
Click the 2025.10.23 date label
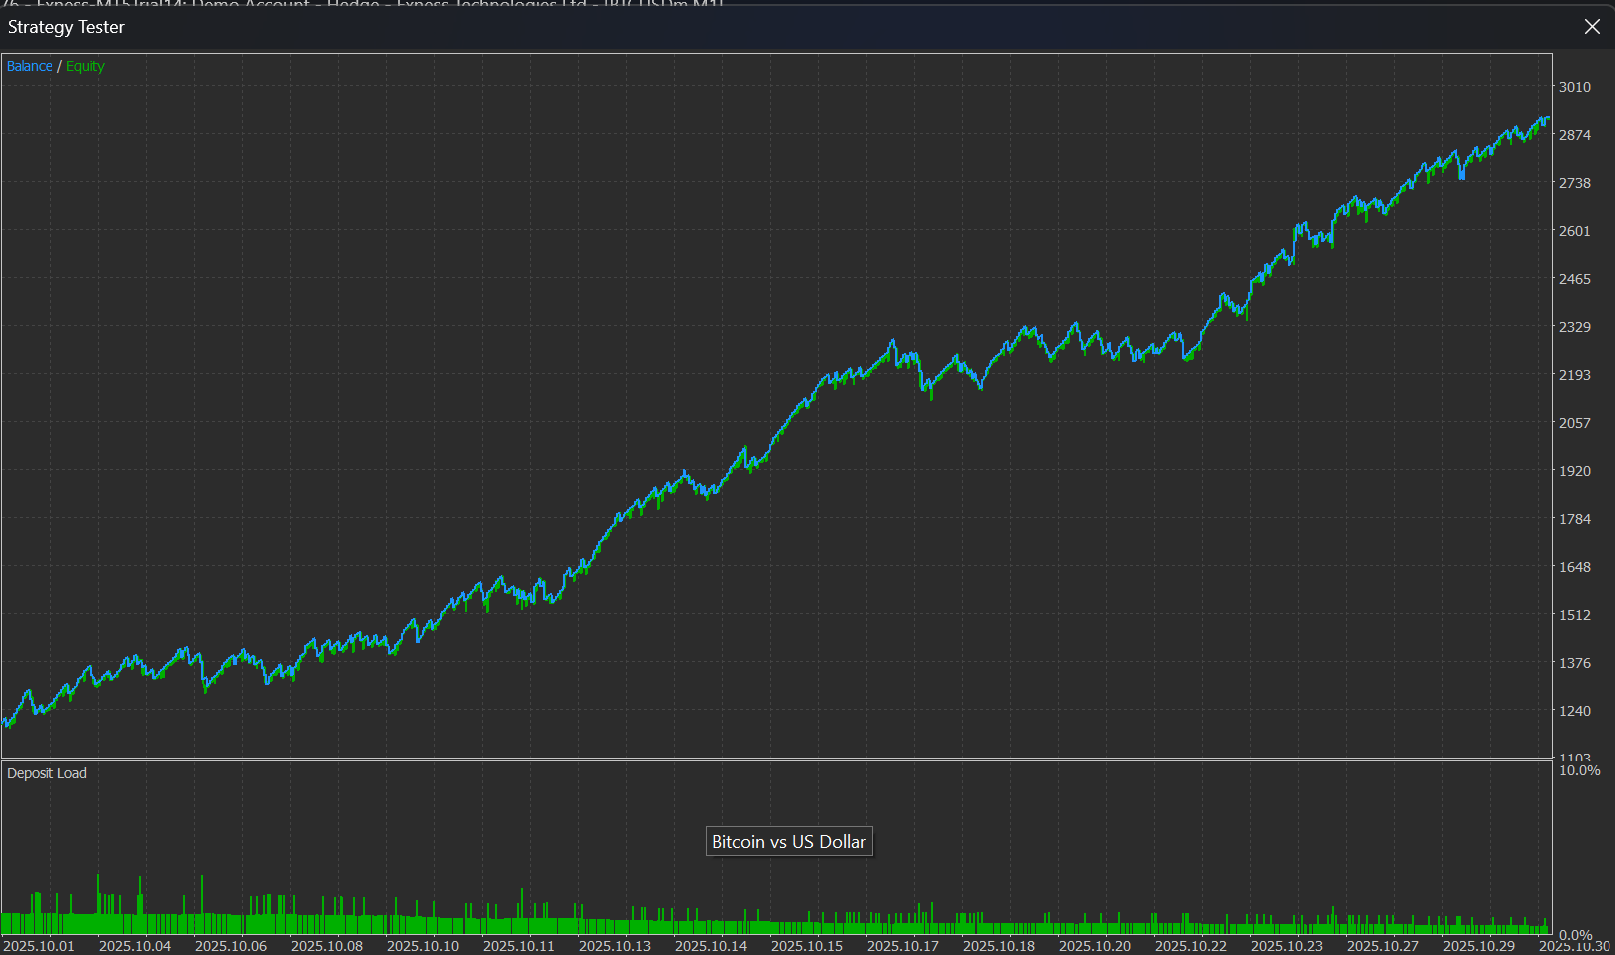[x=1287, y=946]
